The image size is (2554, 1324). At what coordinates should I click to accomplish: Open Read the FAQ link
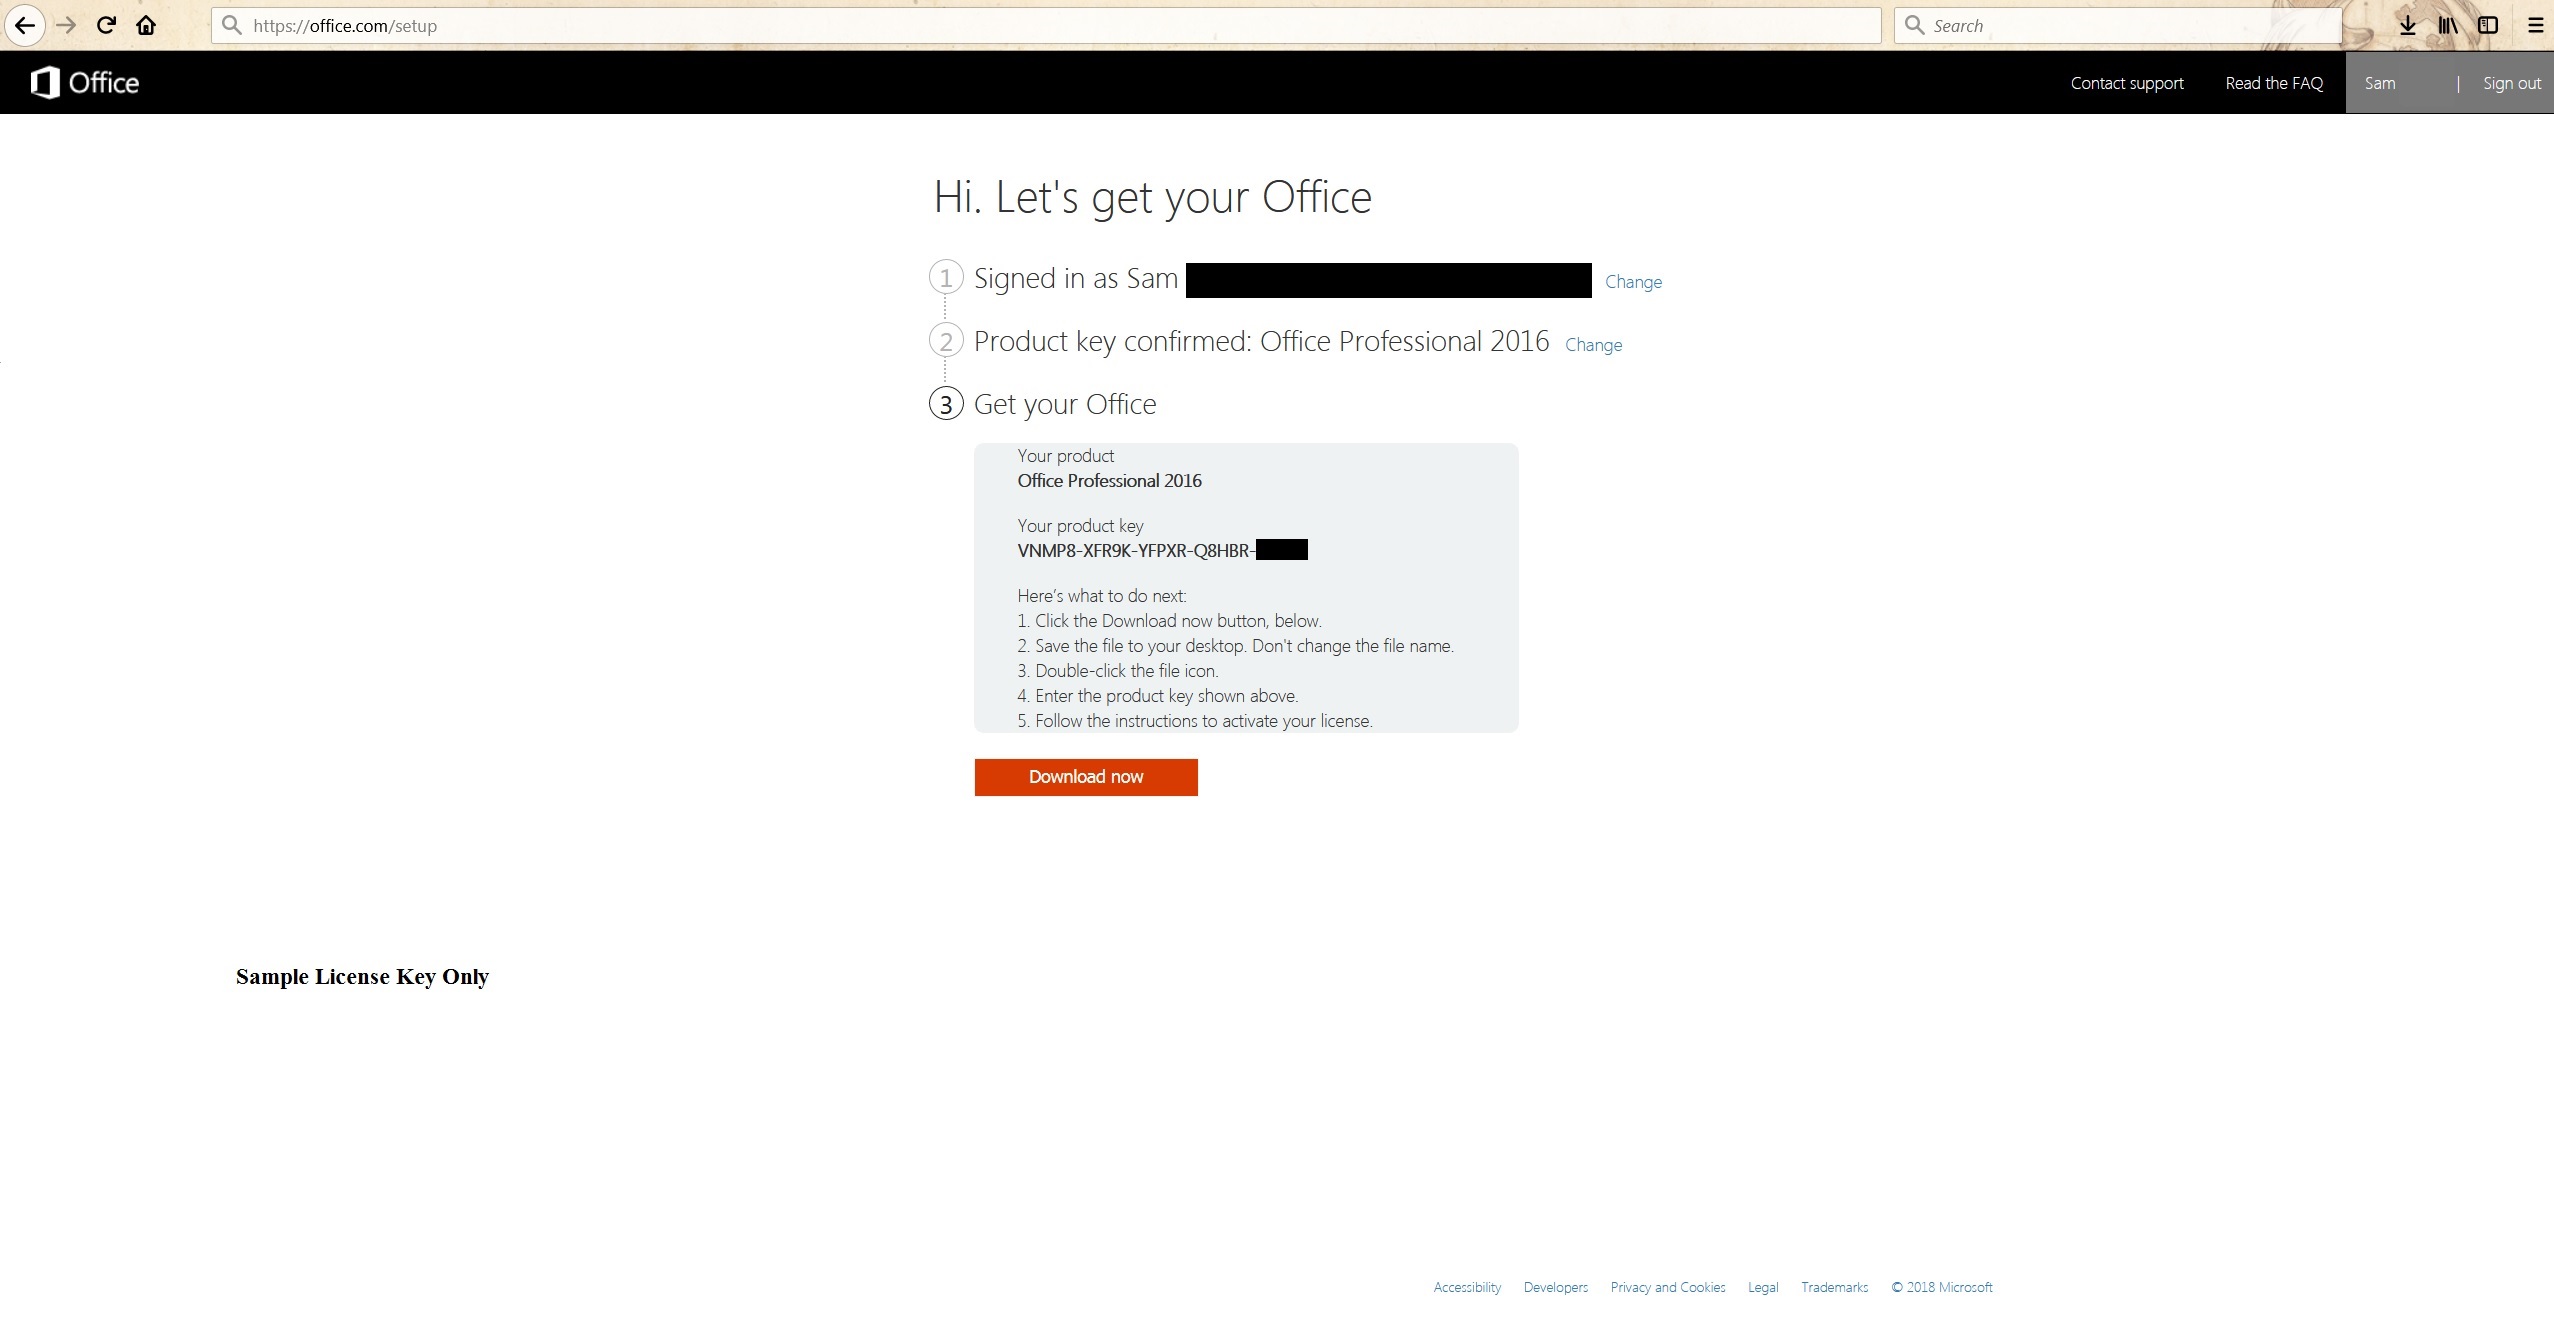click(2274, 83)
